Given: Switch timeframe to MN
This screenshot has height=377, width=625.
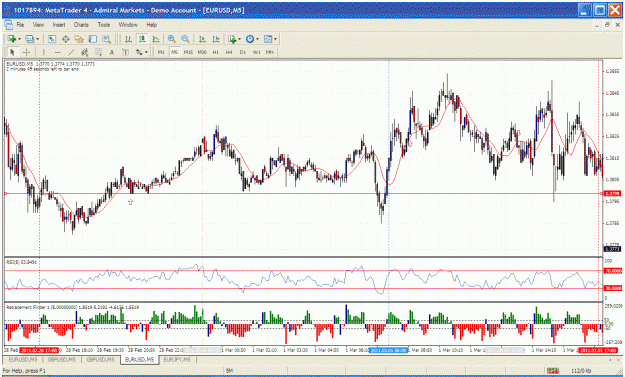Looking at the screenshot, I should click(270, 52).
